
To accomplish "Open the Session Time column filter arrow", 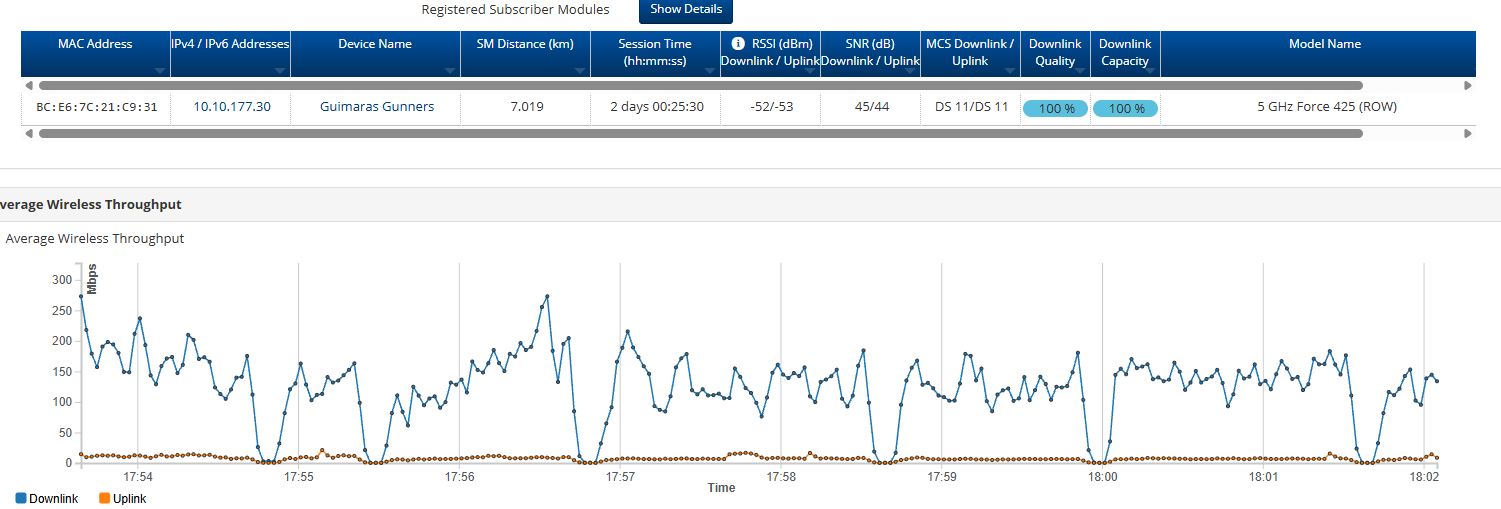I will [710, 71].
